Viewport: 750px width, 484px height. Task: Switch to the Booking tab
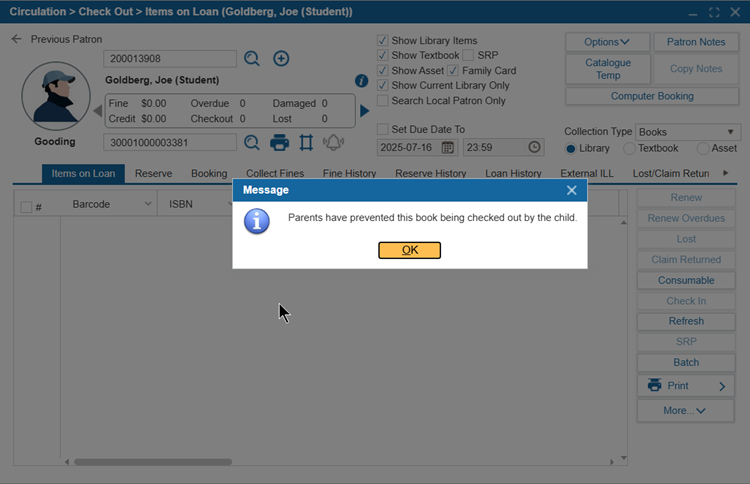point(209,174)
